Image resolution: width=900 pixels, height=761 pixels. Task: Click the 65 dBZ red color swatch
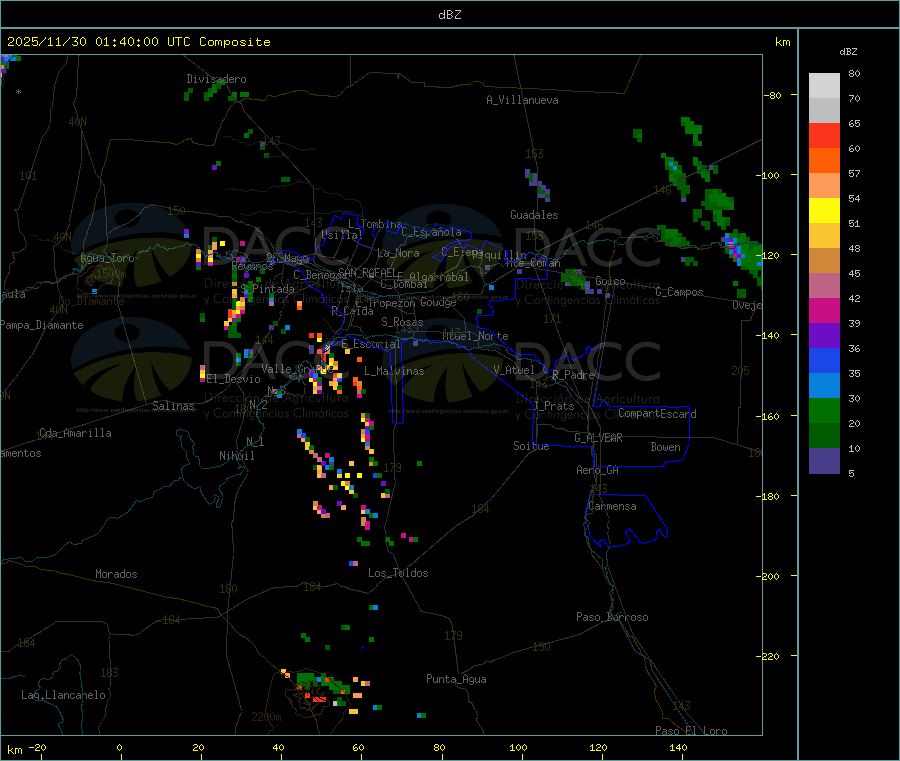[824, 135]
